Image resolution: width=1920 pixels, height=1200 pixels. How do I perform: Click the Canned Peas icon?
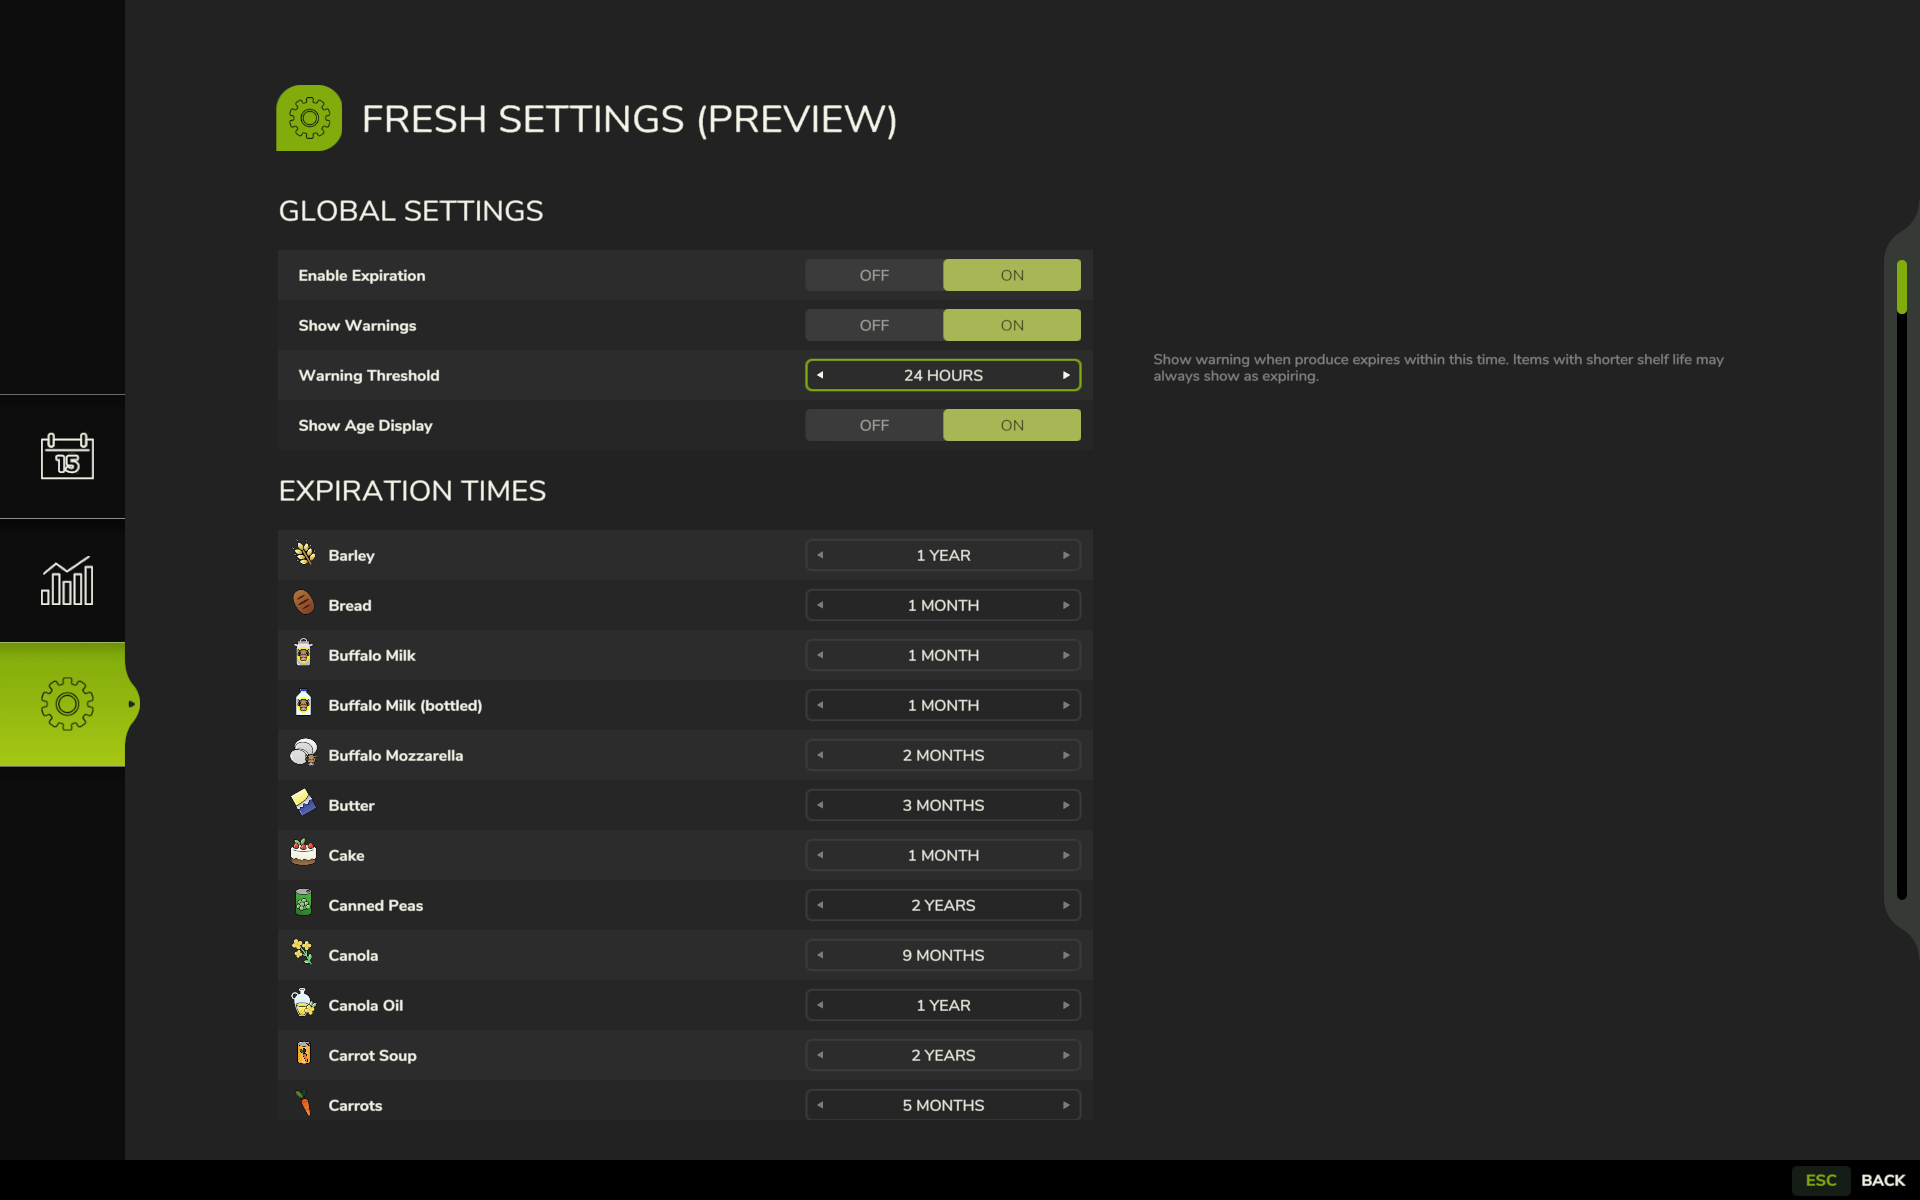coord(304,903)
